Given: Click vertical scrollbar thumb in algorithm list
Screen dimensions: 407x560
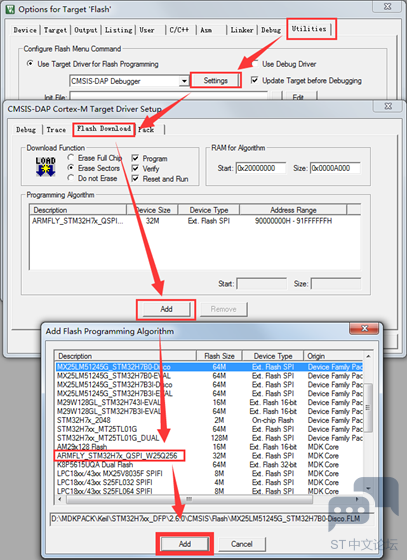Looking at the screenshot, I should (x=368, y=407).
